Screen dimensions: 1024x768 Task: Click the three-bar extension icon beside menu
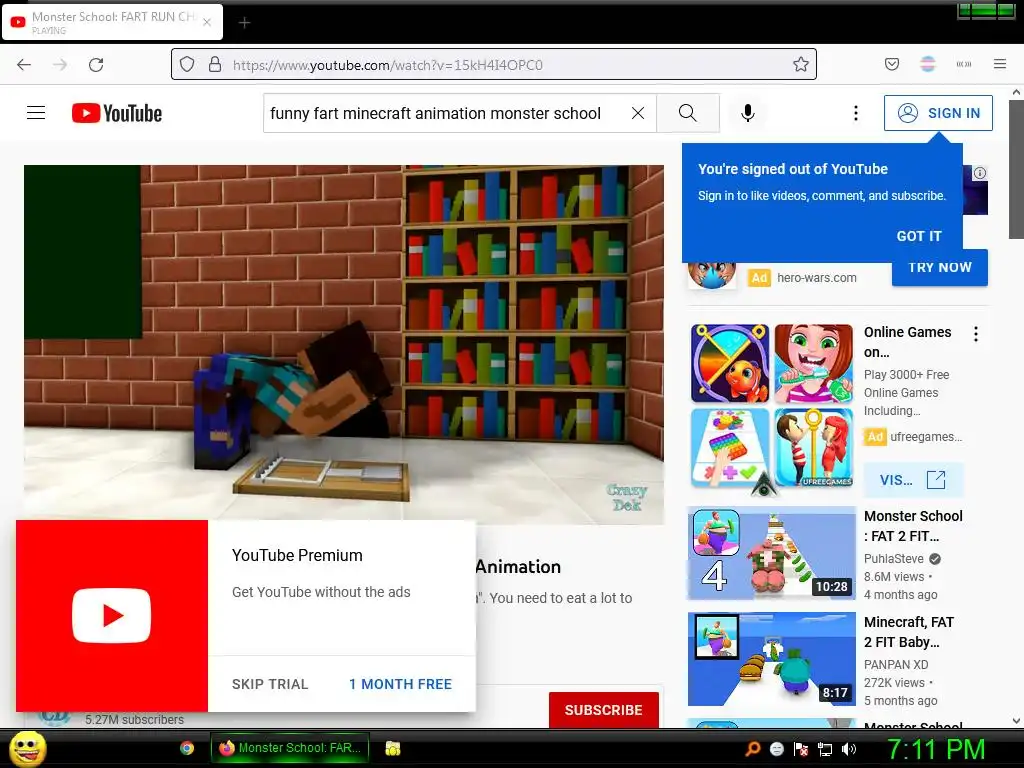pos(964,64)
